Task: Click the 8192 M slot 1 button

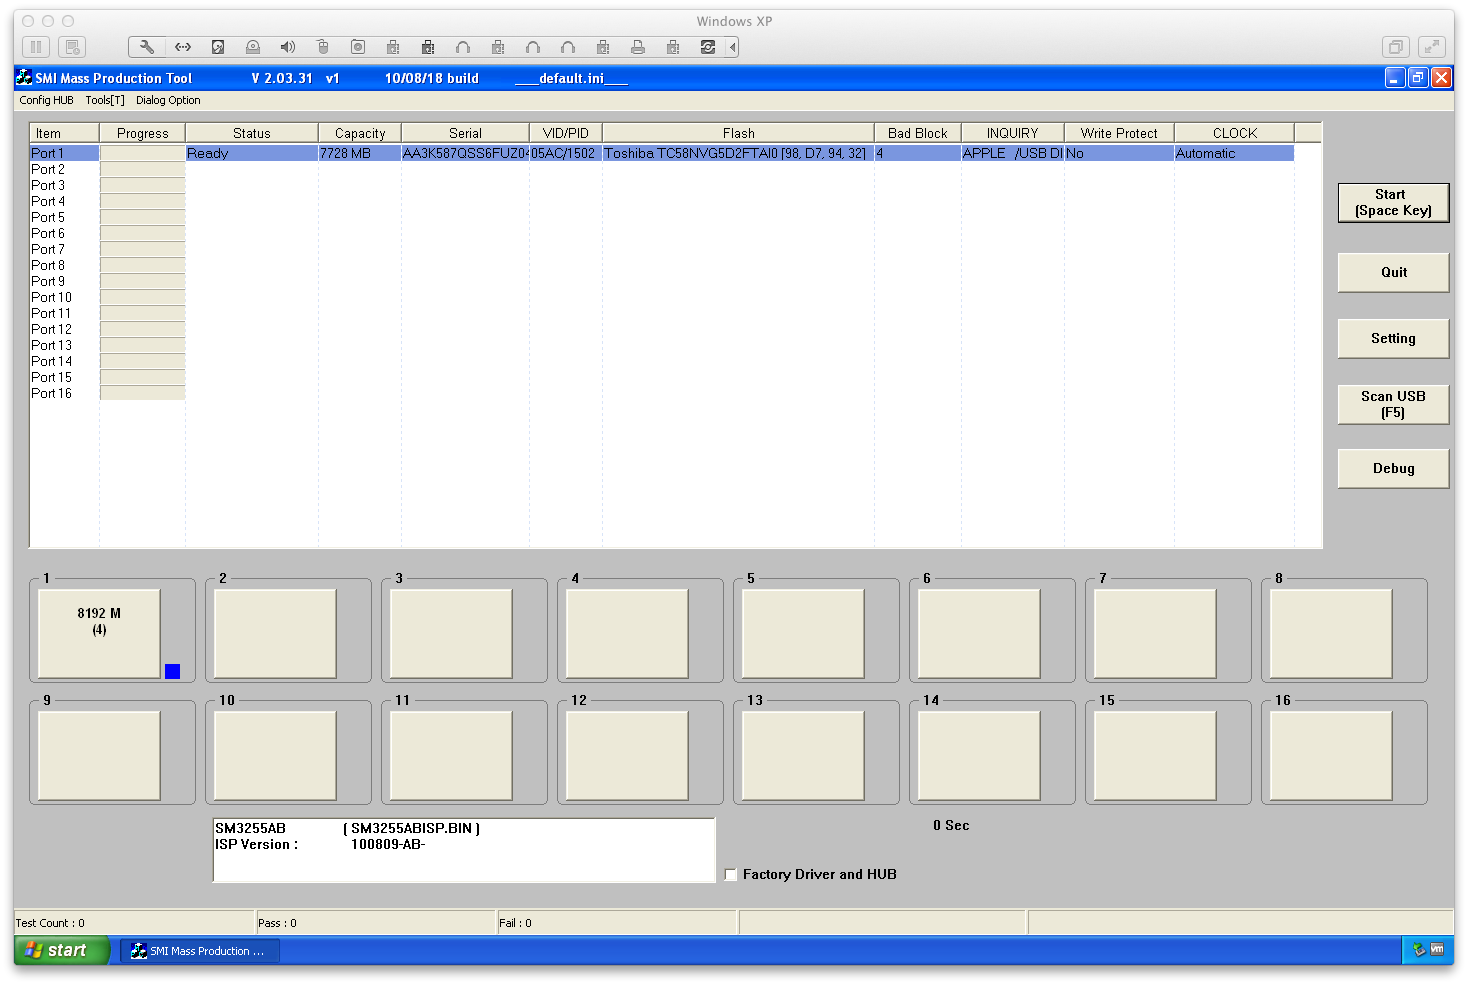Action: pyautogui.click(x=99, y=634)
